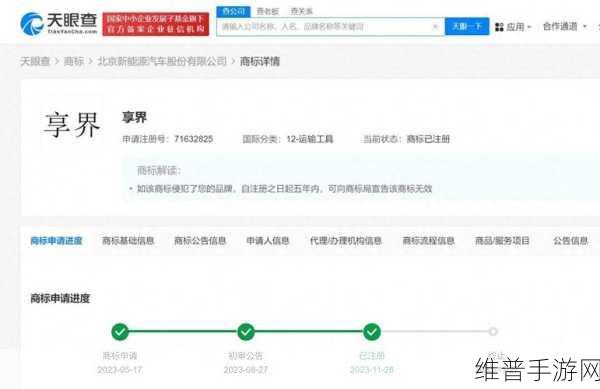The width and height of the screenshot is (600, 389).
Task: Click the 天眼一下 search button
Action: pyautogui.click(x=467, y=26)
